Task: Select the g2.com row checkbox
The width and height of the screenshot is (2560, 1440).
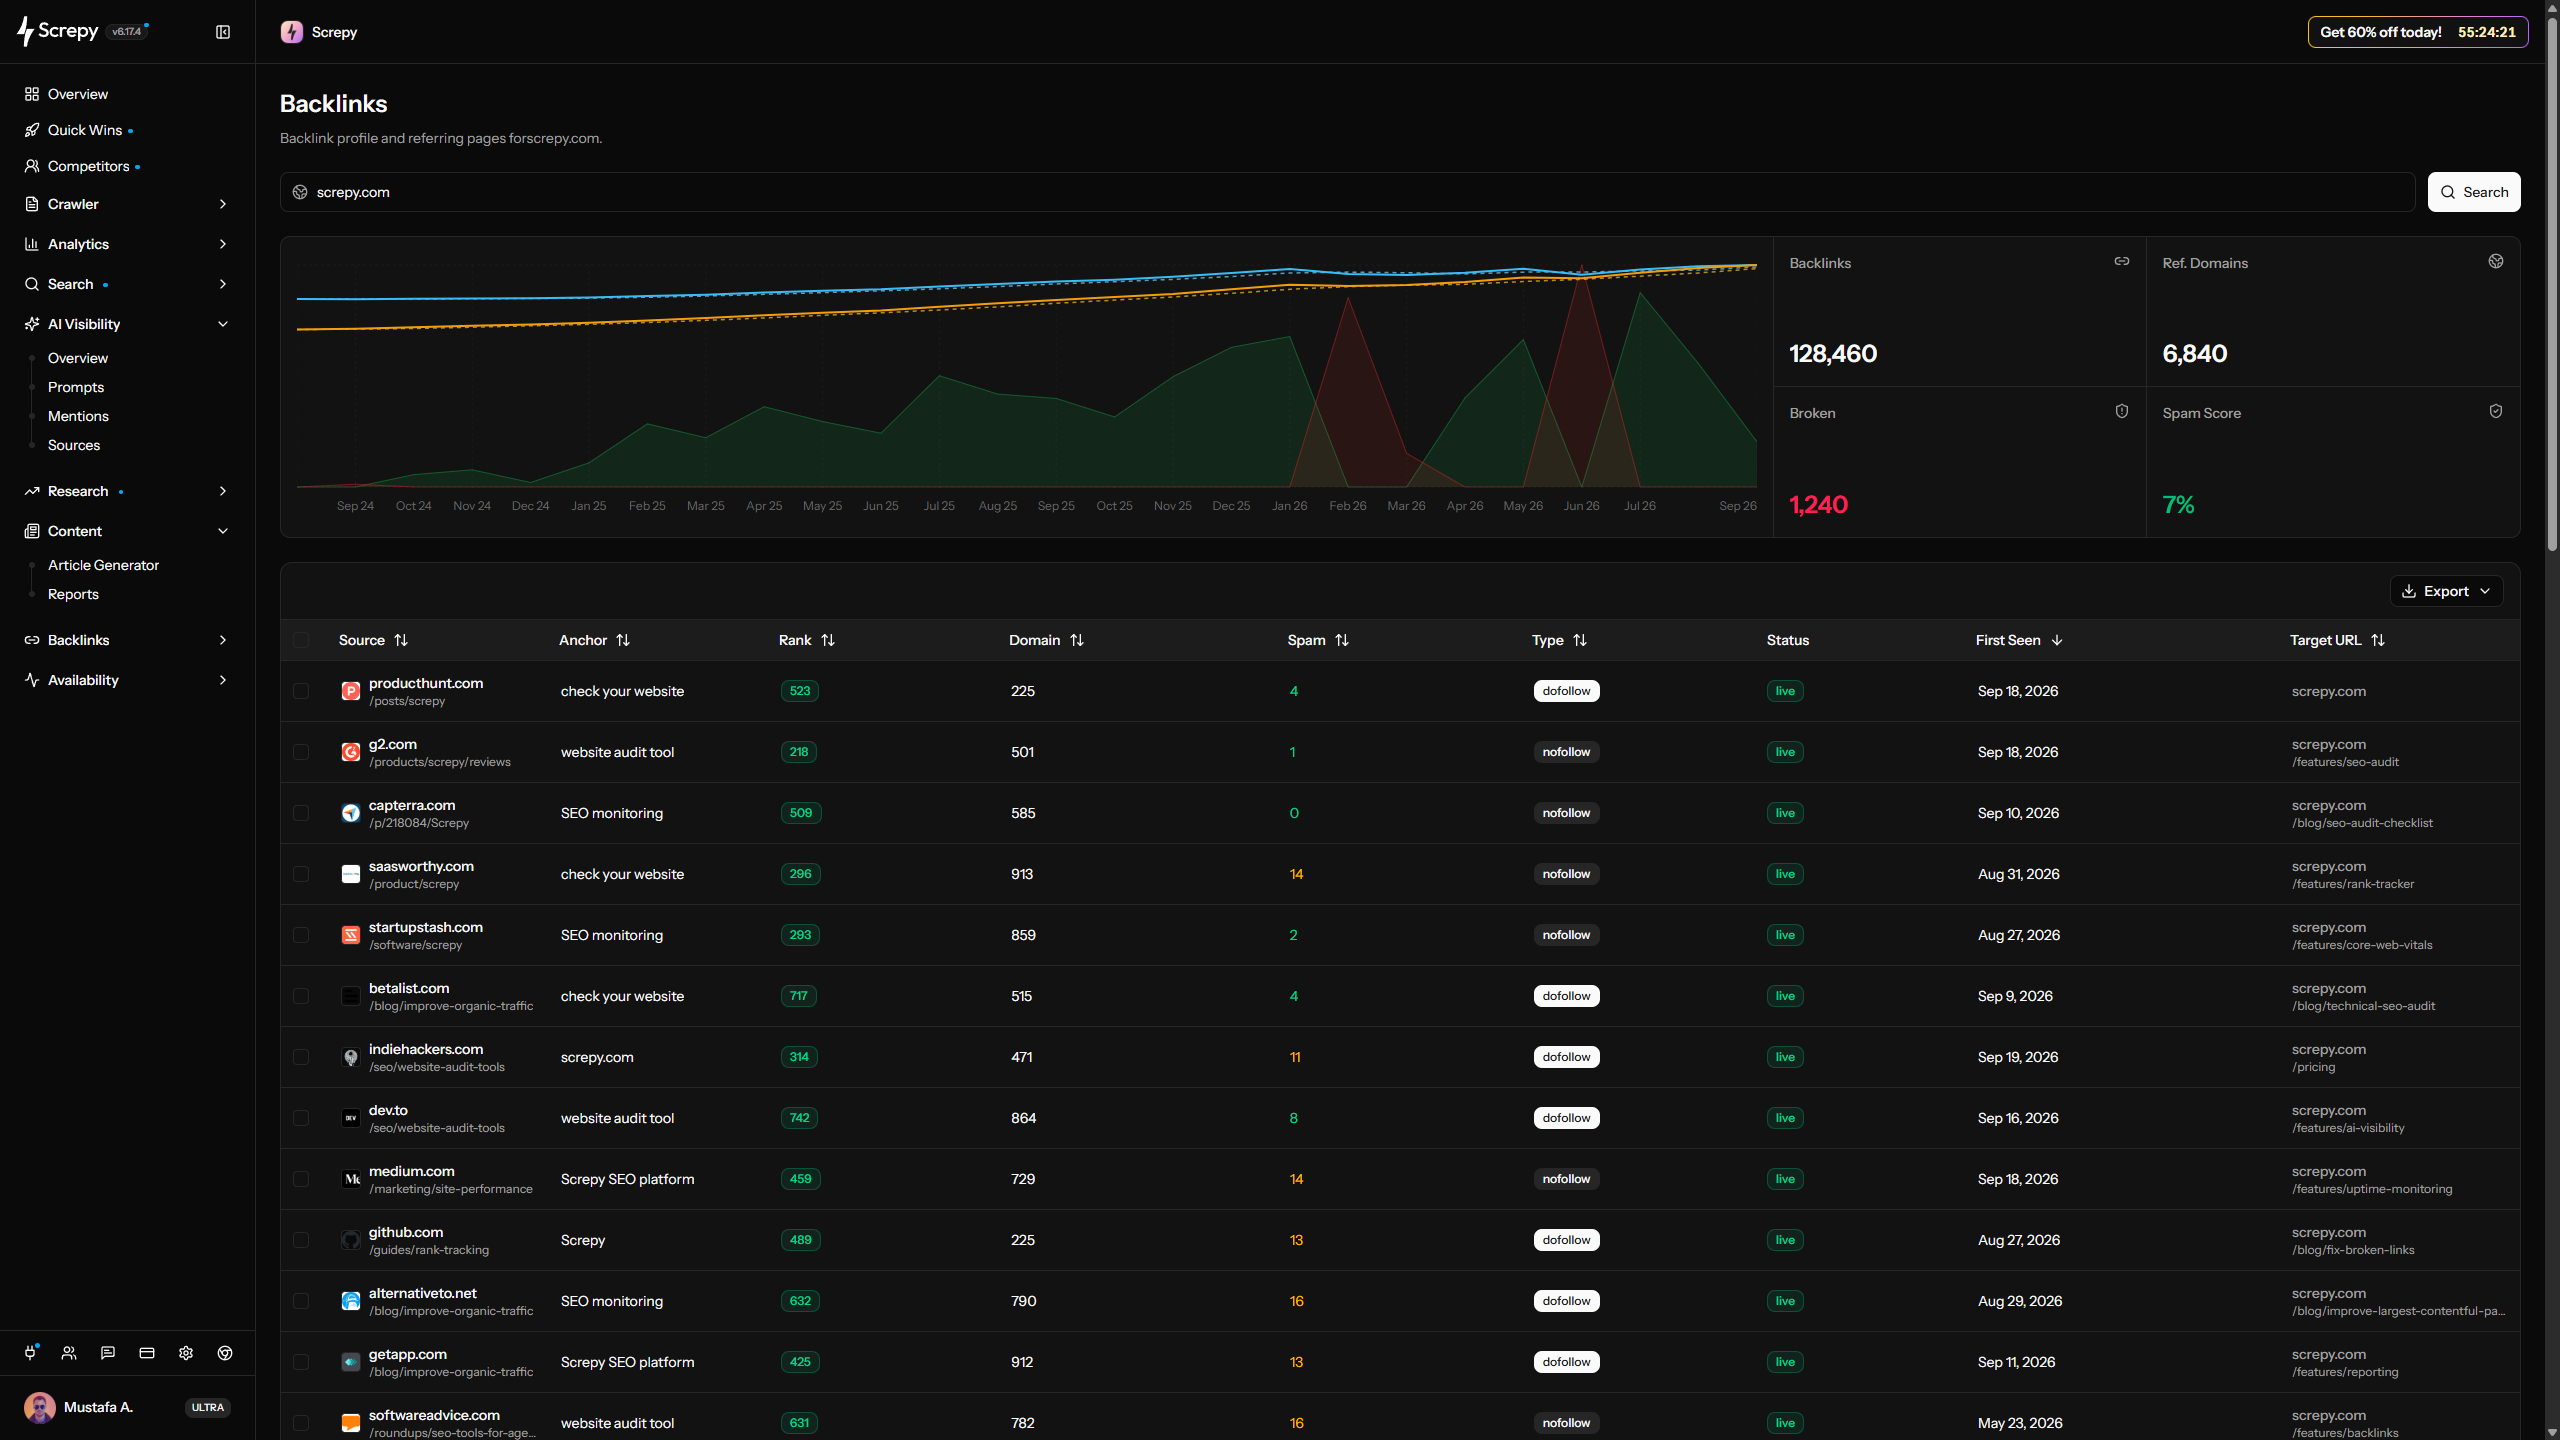Action: point(301,752)
